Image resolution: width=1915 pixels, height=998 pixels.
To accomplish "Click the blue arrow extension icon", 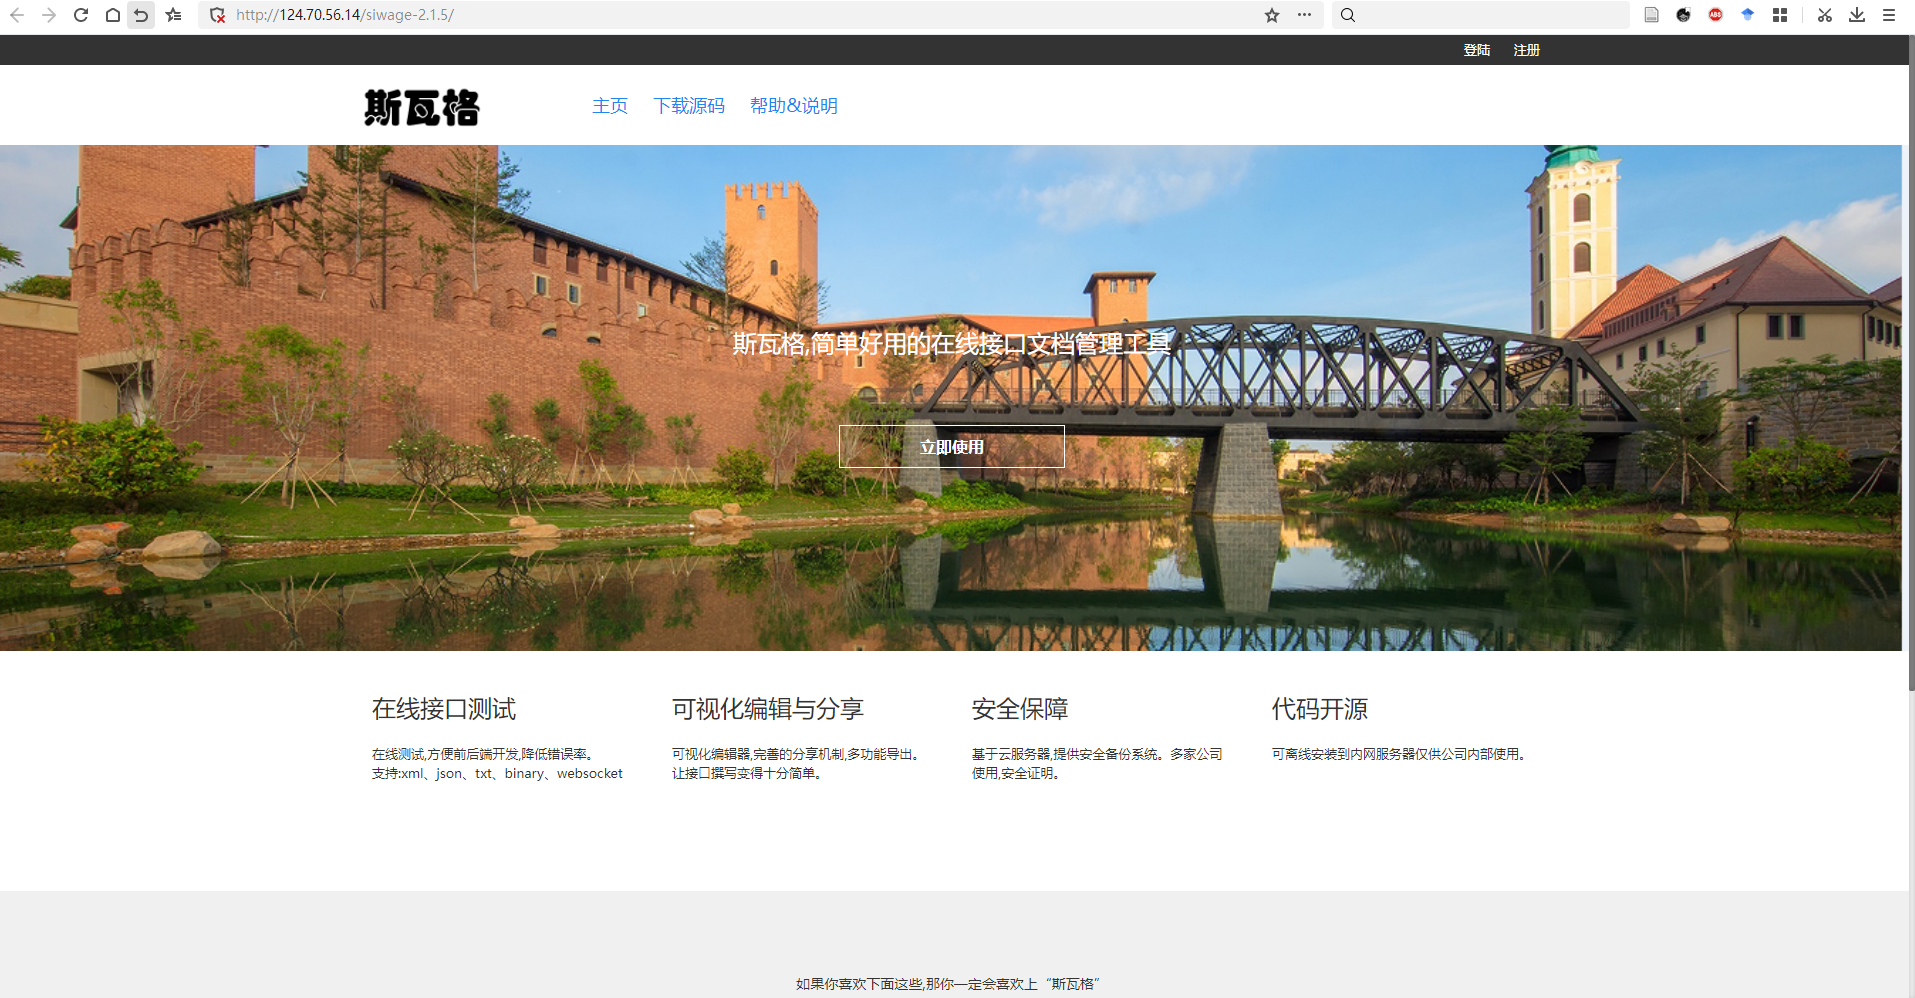I will tap(1748, 15).
